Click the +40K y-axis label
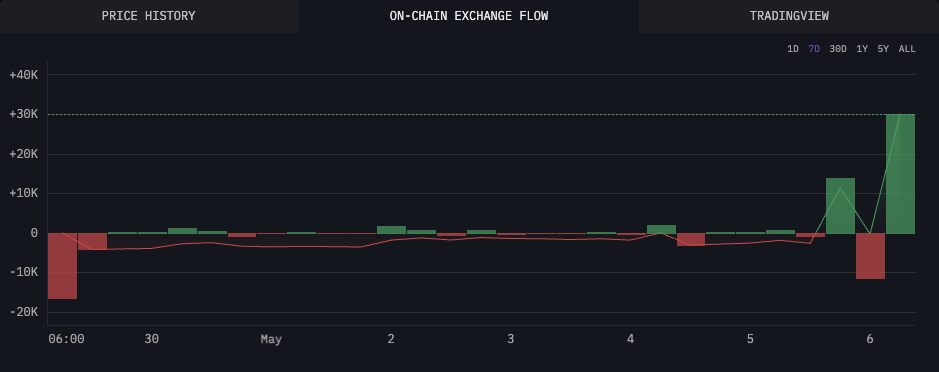Image resolution: width=939 pixels, height=372 pixels. point(24,75)
